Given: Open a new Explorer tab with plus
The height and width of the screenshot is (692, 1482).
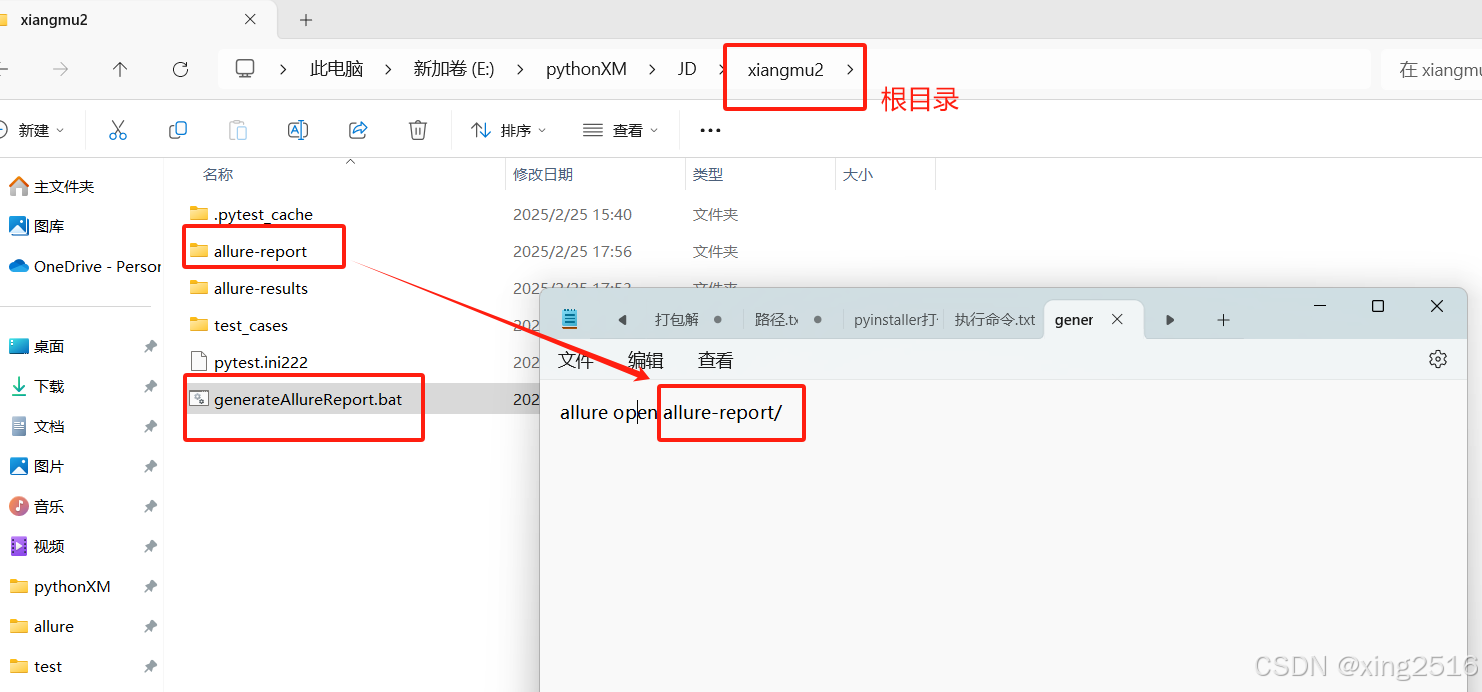Looking at the screenshot, I should coord(306,19).
